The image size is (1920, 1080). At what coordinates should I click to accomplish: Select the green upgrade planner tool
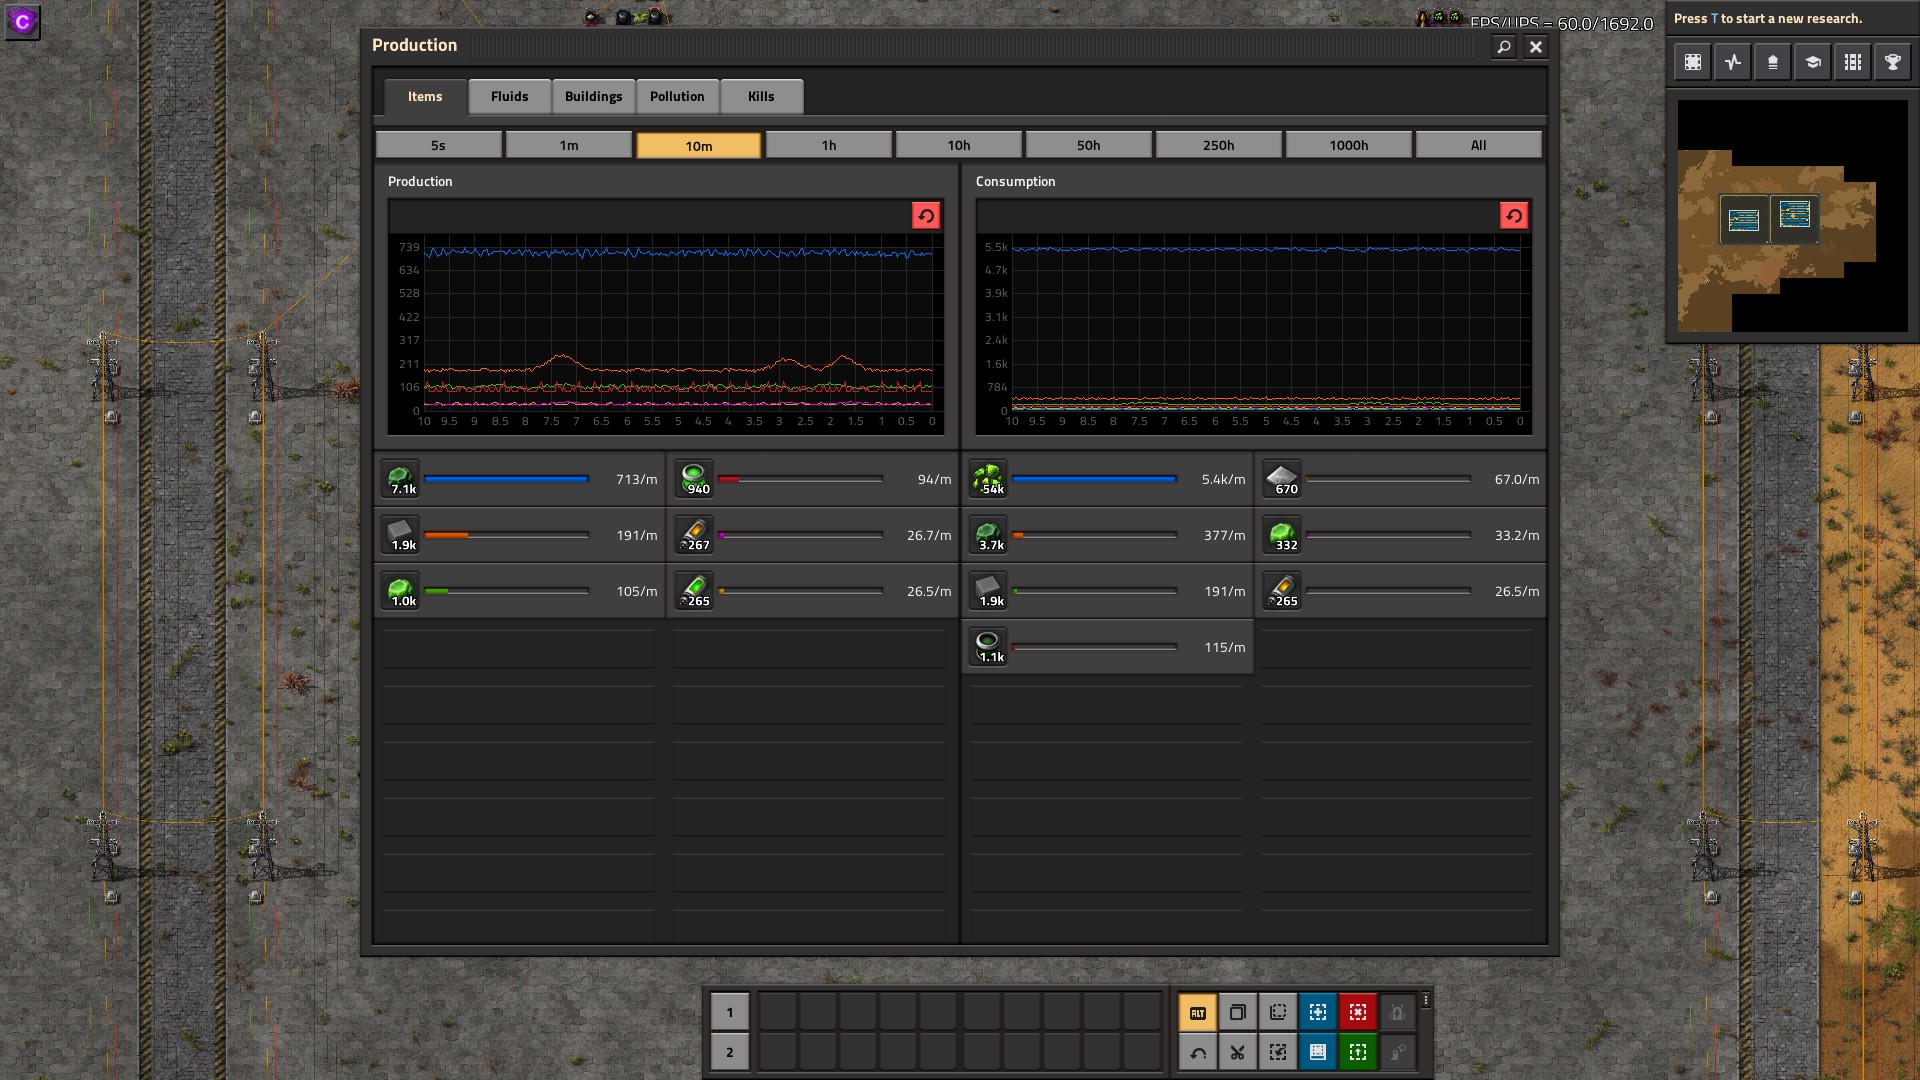(1357, 1052)
